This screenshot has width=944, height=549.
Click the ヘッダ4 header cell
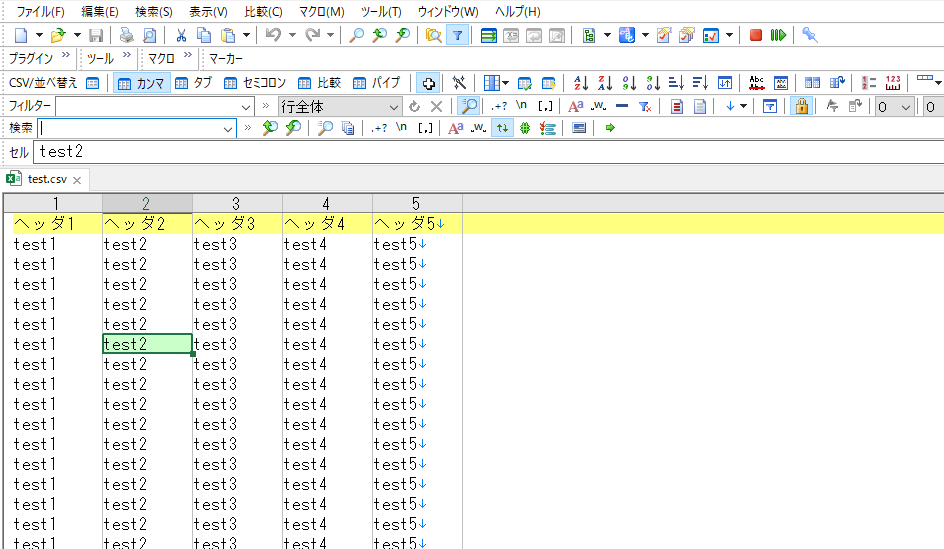(x=327, y=224)
